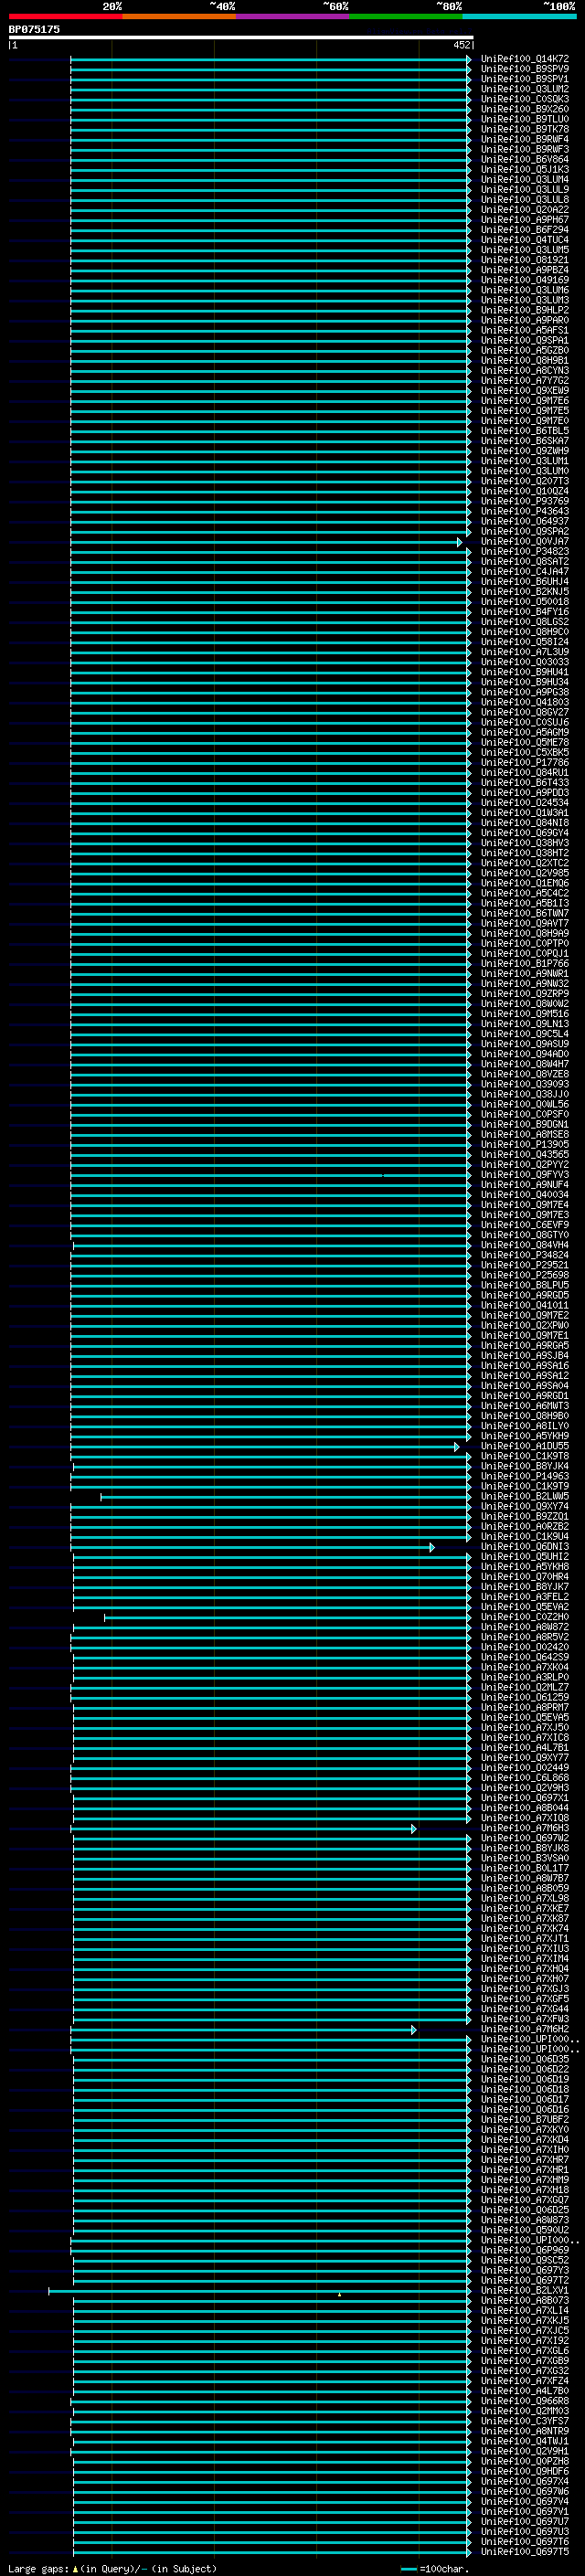Click alignment bar of UniRef100_Q0VJA7
Viewport: 585px width, 2576px height.
point(266,542)
